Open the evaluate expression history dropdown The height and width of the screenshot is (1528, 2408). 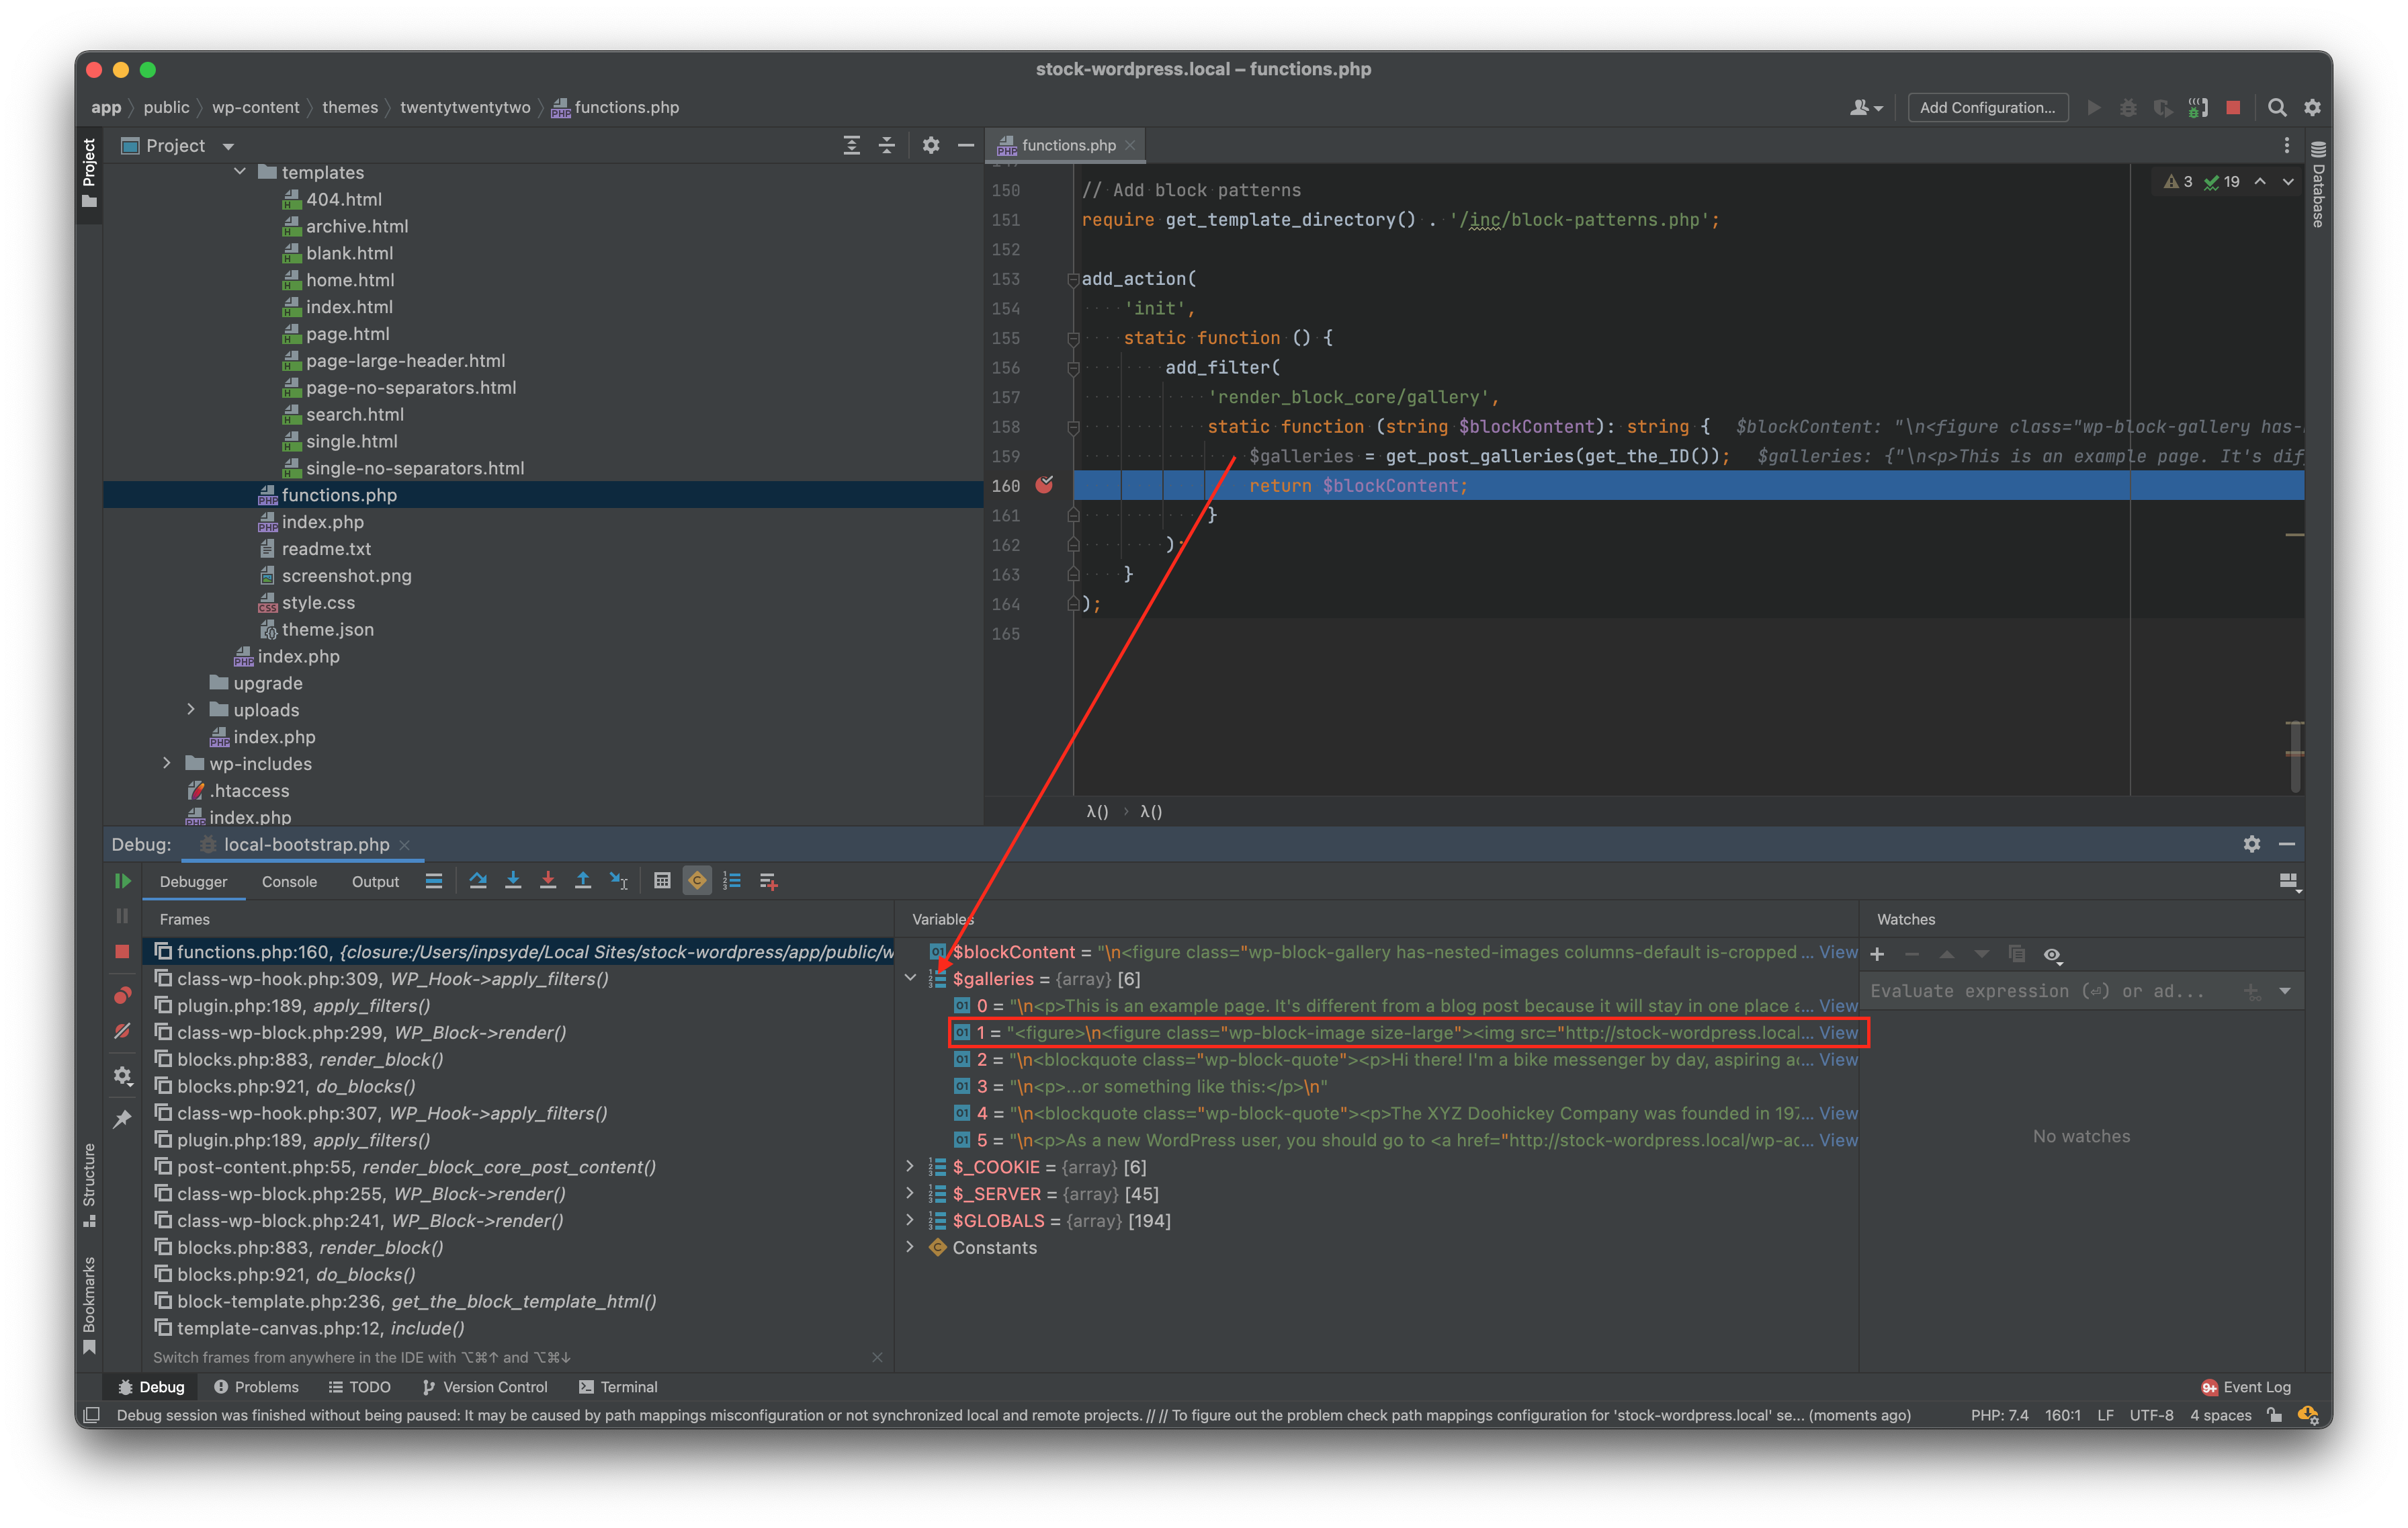[x=2285, y=991]
